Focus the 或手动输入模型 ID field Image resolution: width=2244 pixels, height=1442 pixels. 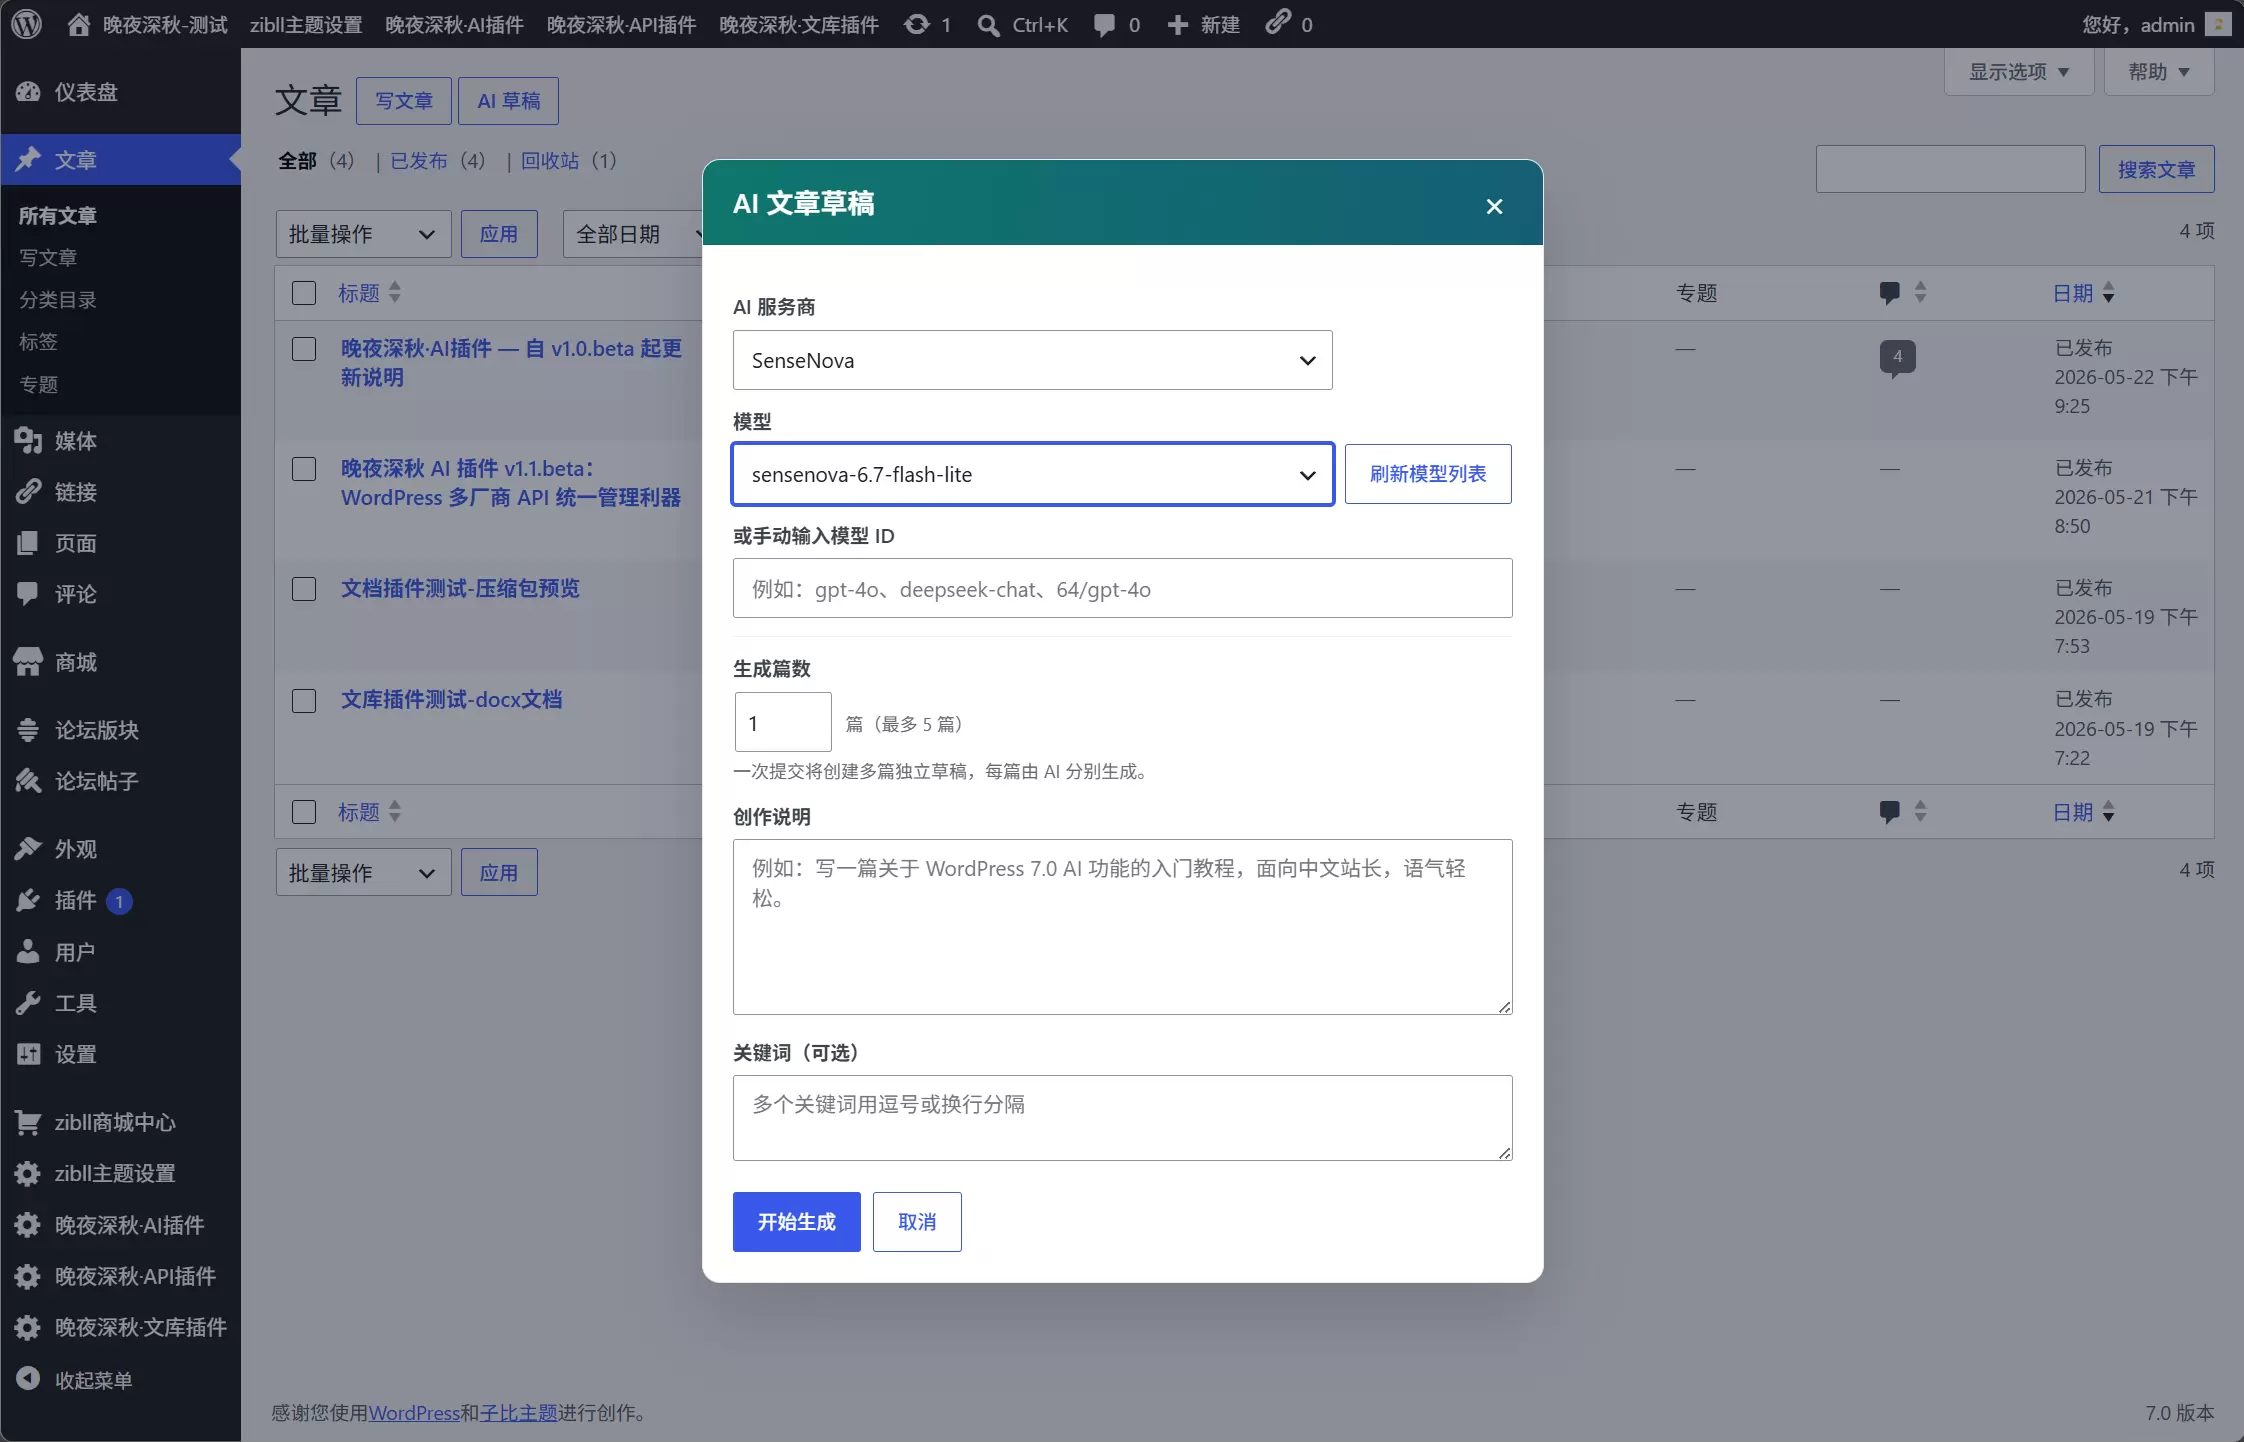click(1122, 588)
